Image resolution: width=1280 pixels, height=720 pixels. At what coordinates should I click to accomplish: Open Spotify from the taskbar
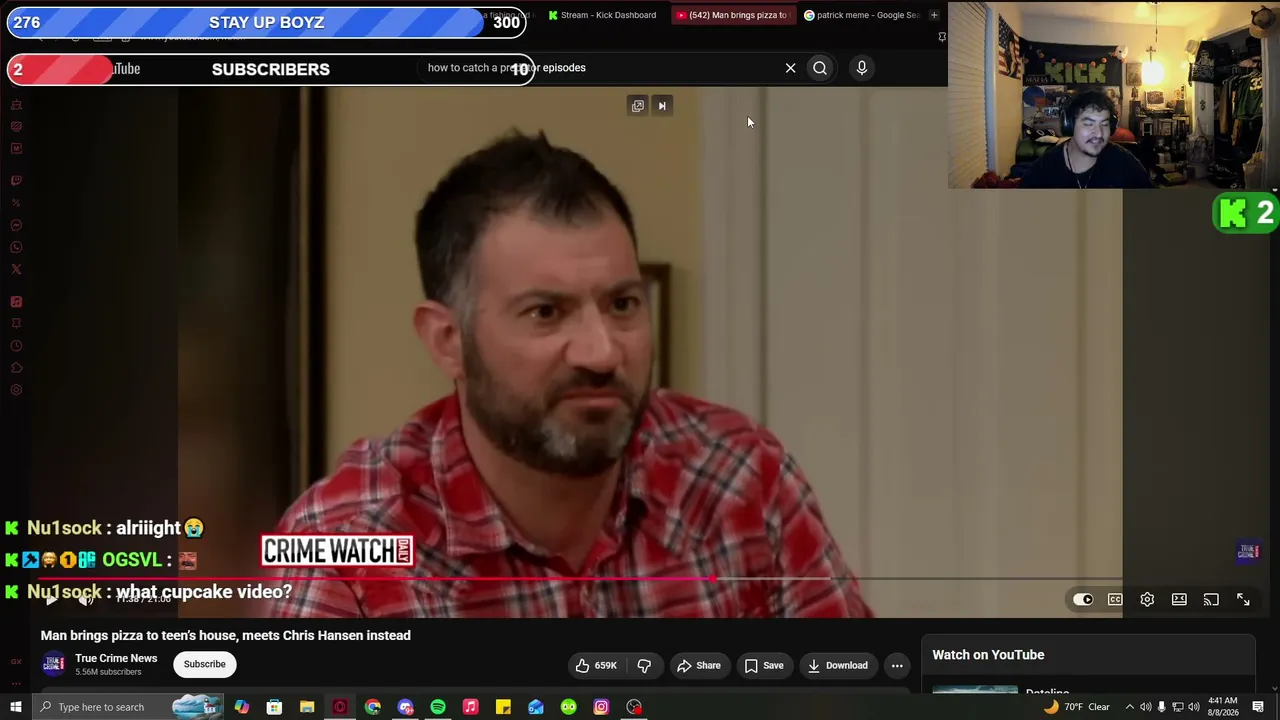coord(438,707)
